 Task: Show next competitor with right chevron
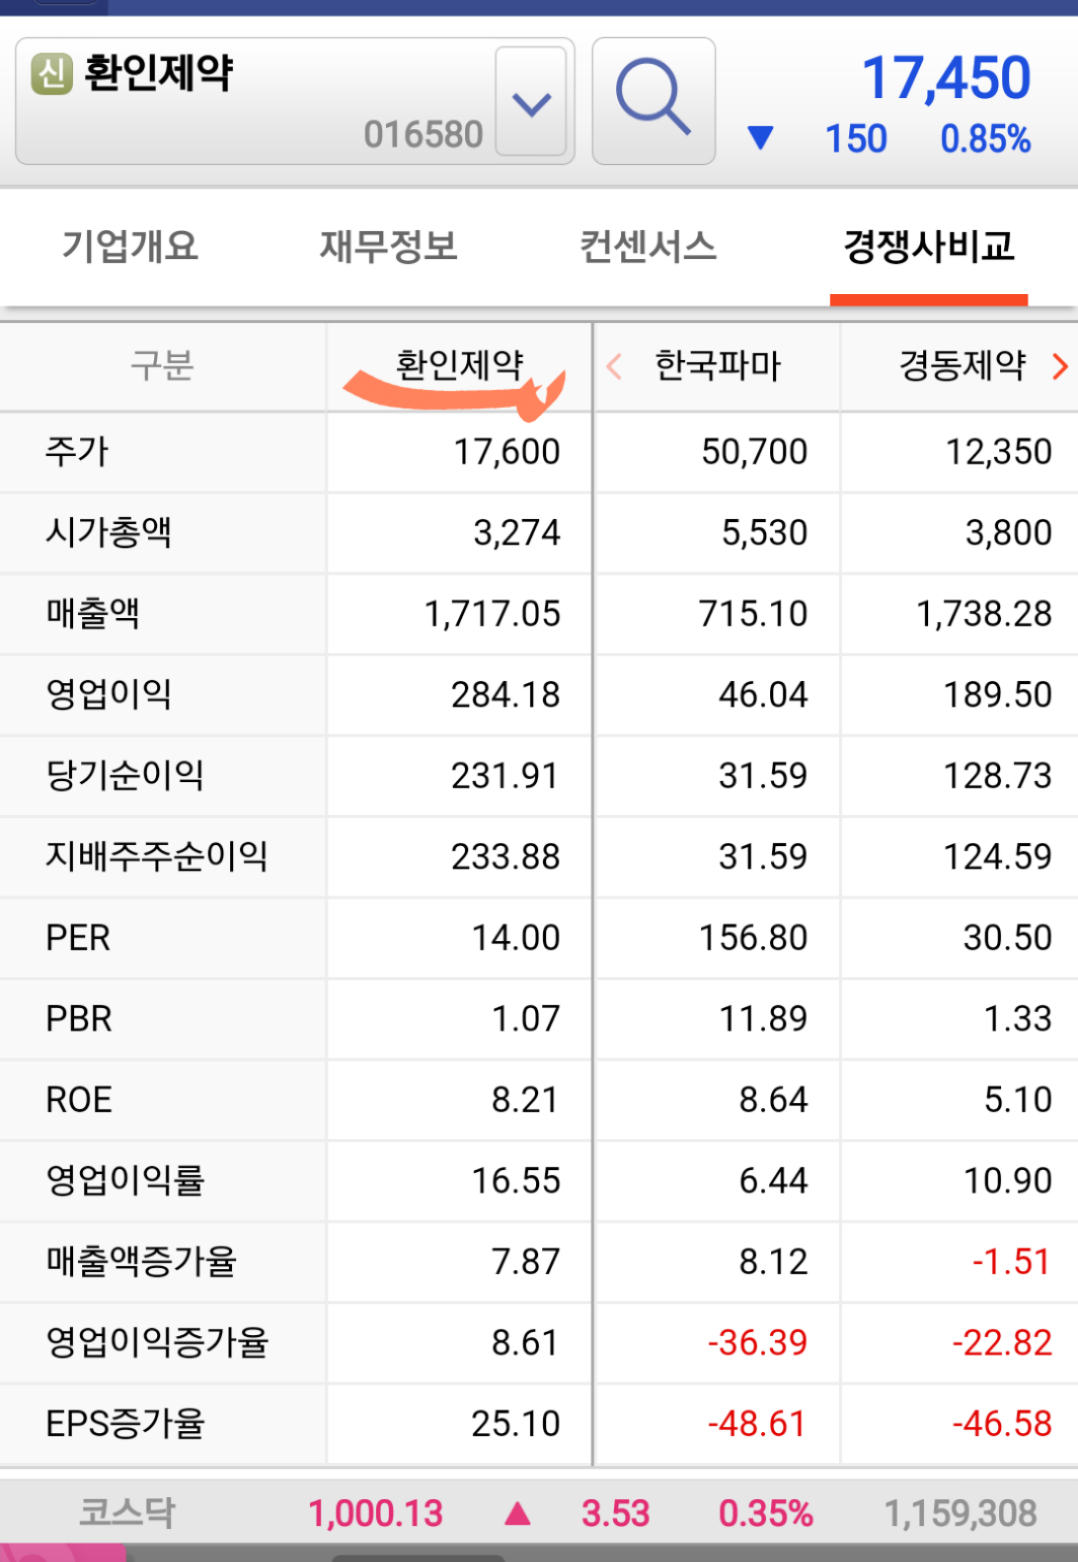pos(1060,367)
